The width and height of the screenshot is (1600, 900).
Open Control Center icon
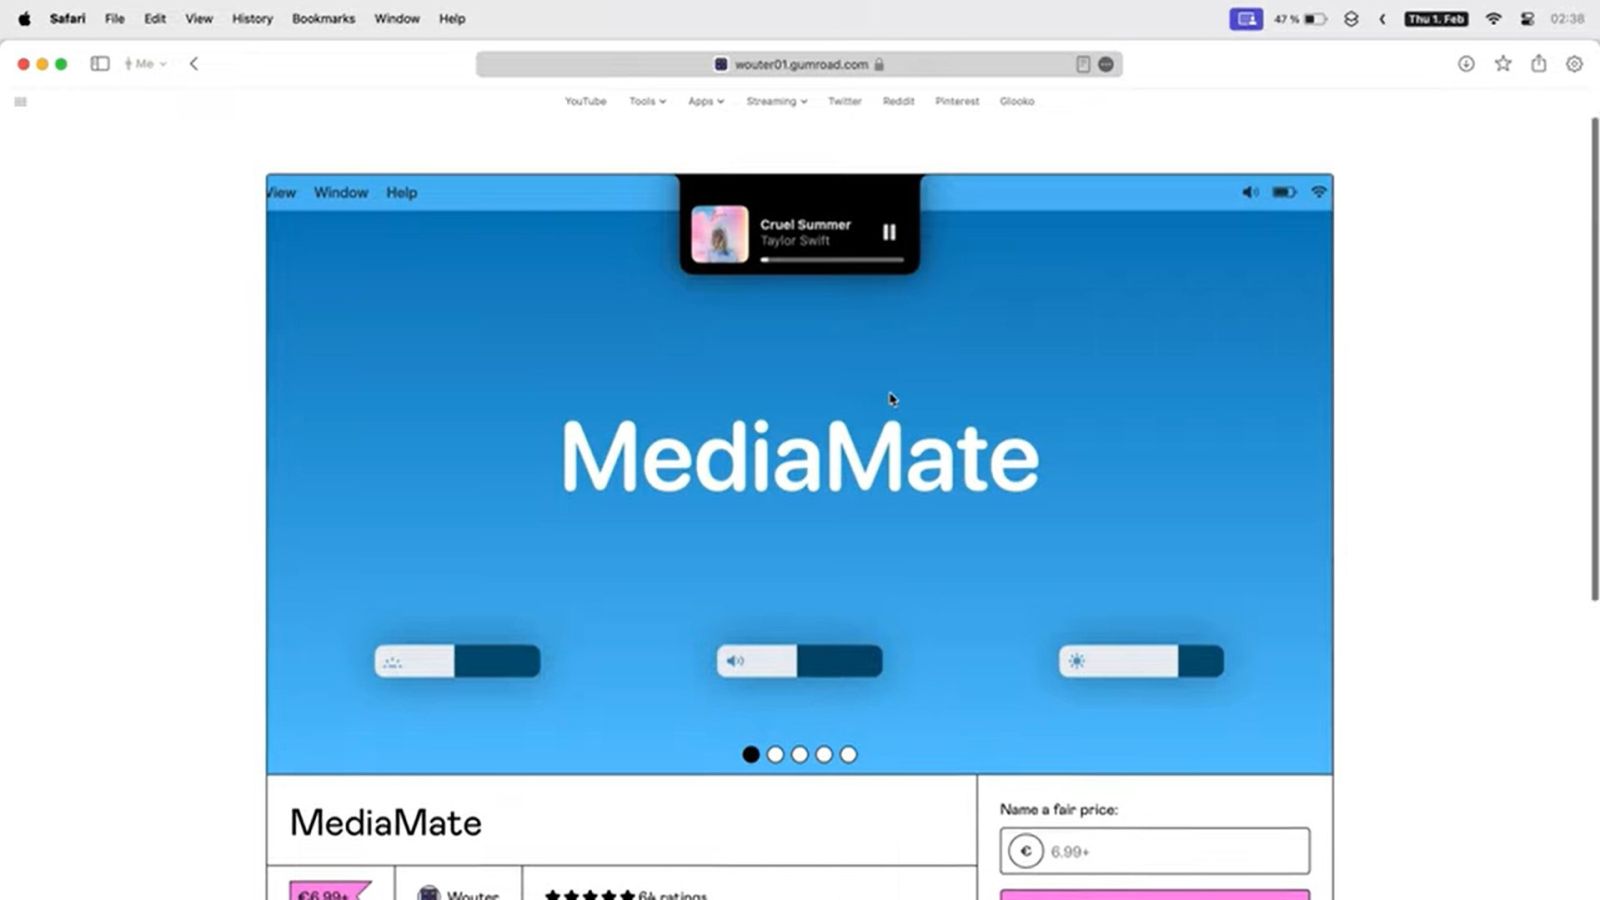(x=1527, y=19)
